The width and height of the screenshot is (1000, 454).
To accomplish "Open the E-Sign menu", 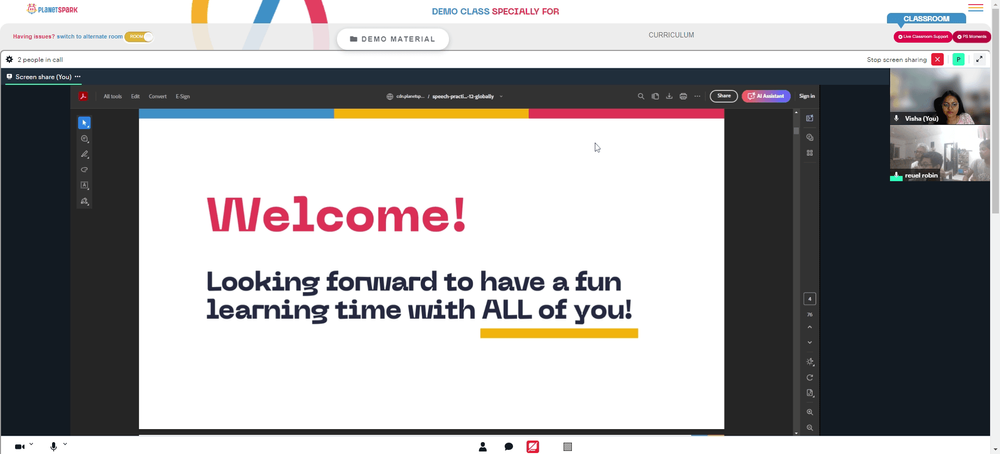I will pyautogui.click(x=182, y=96).
